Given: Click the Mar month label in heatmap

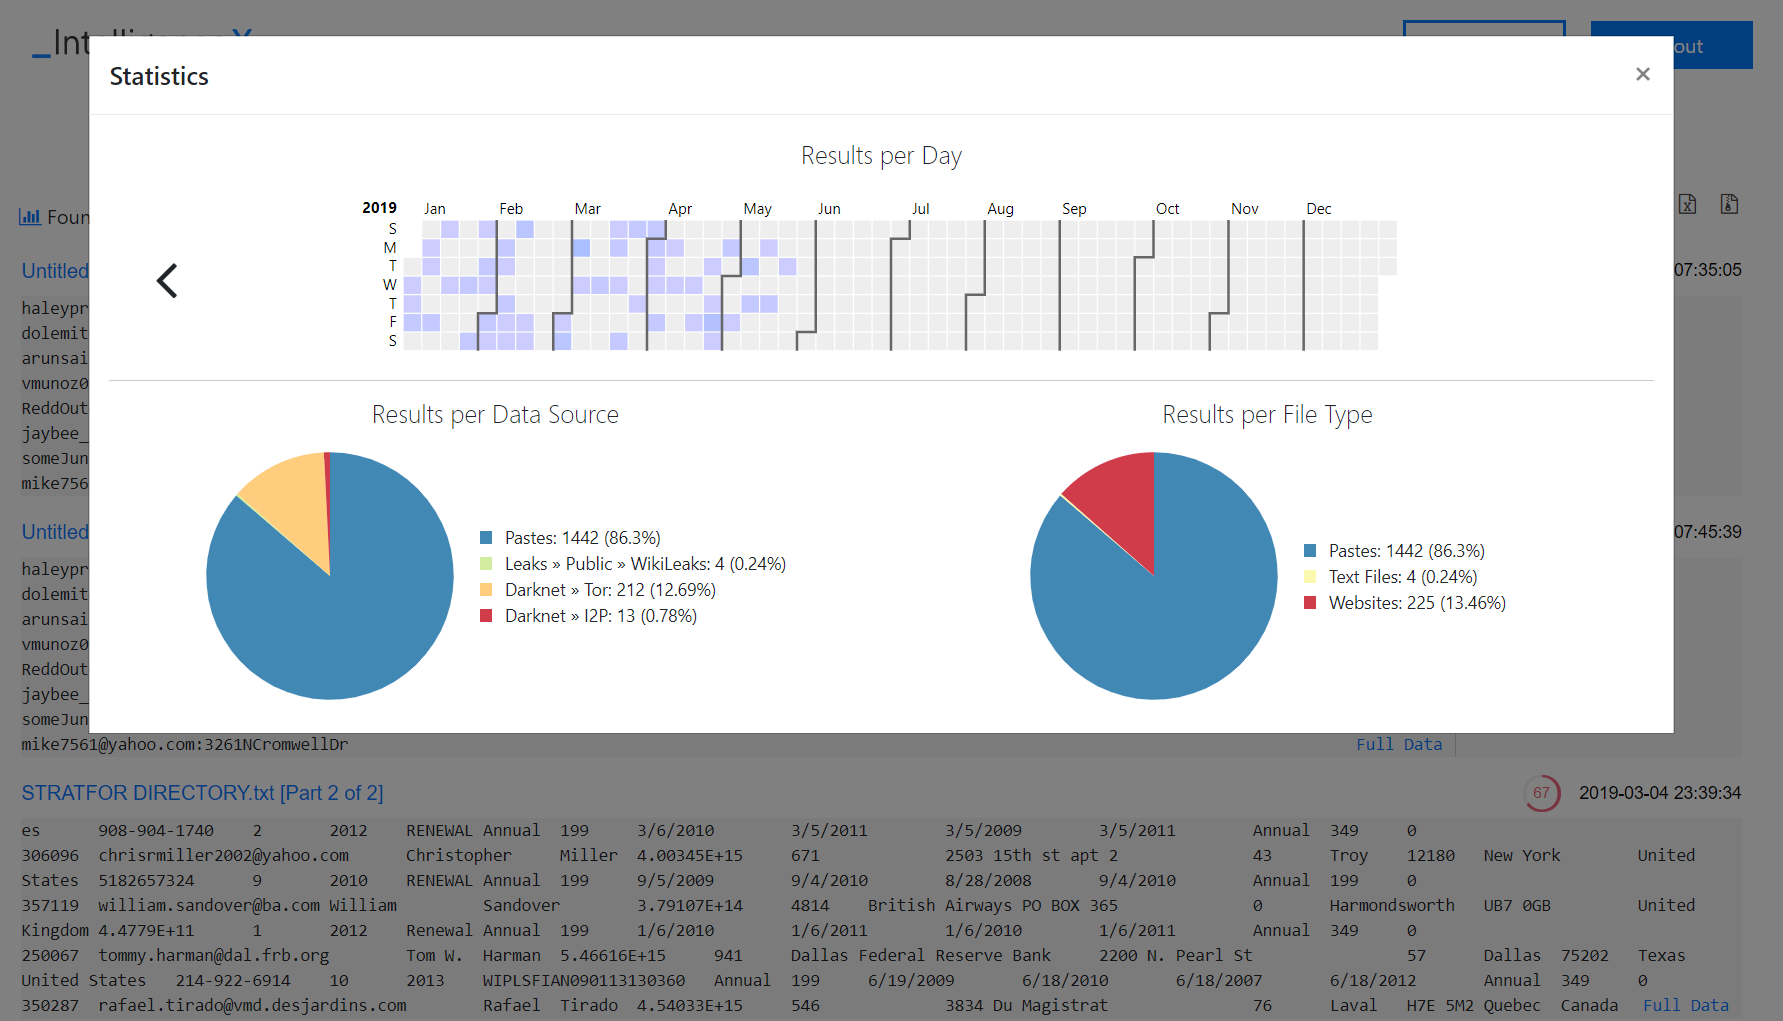Looking at the screenshot, I should pyautogui.click(x=587, y=209).
